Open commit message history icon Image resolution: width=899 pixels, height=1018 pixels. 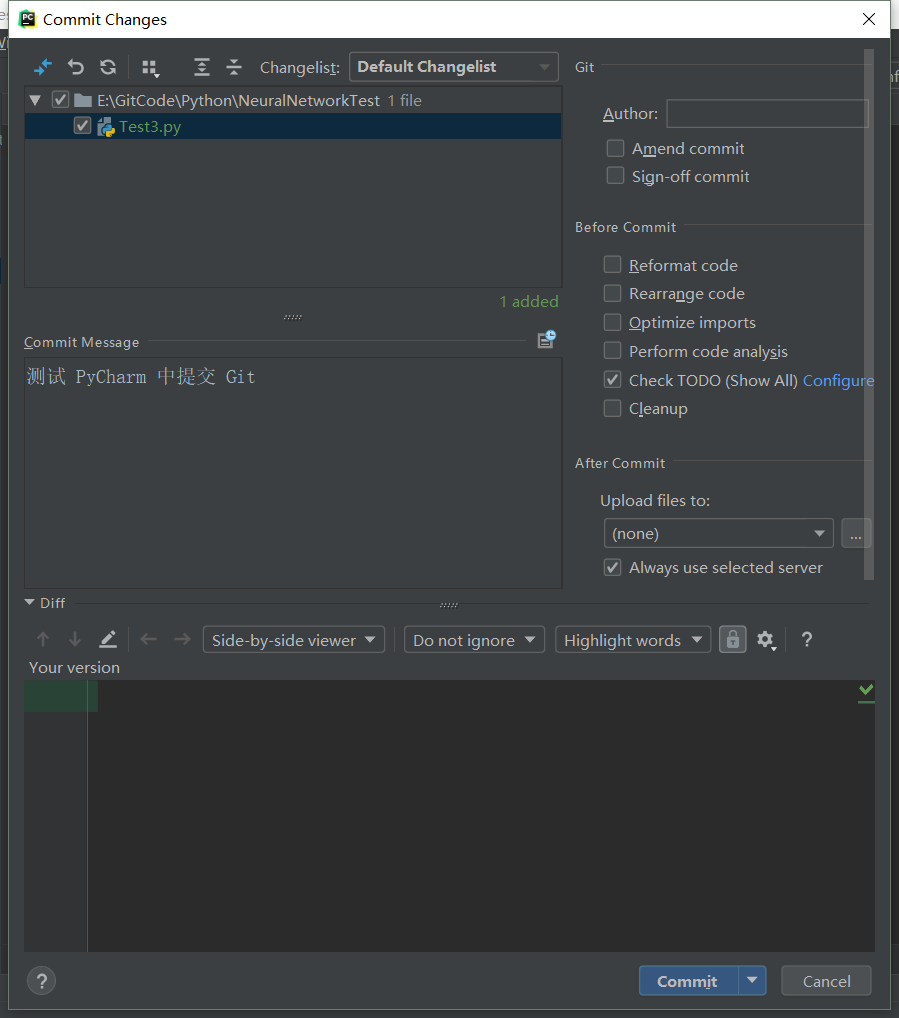[x=546, y=340]
